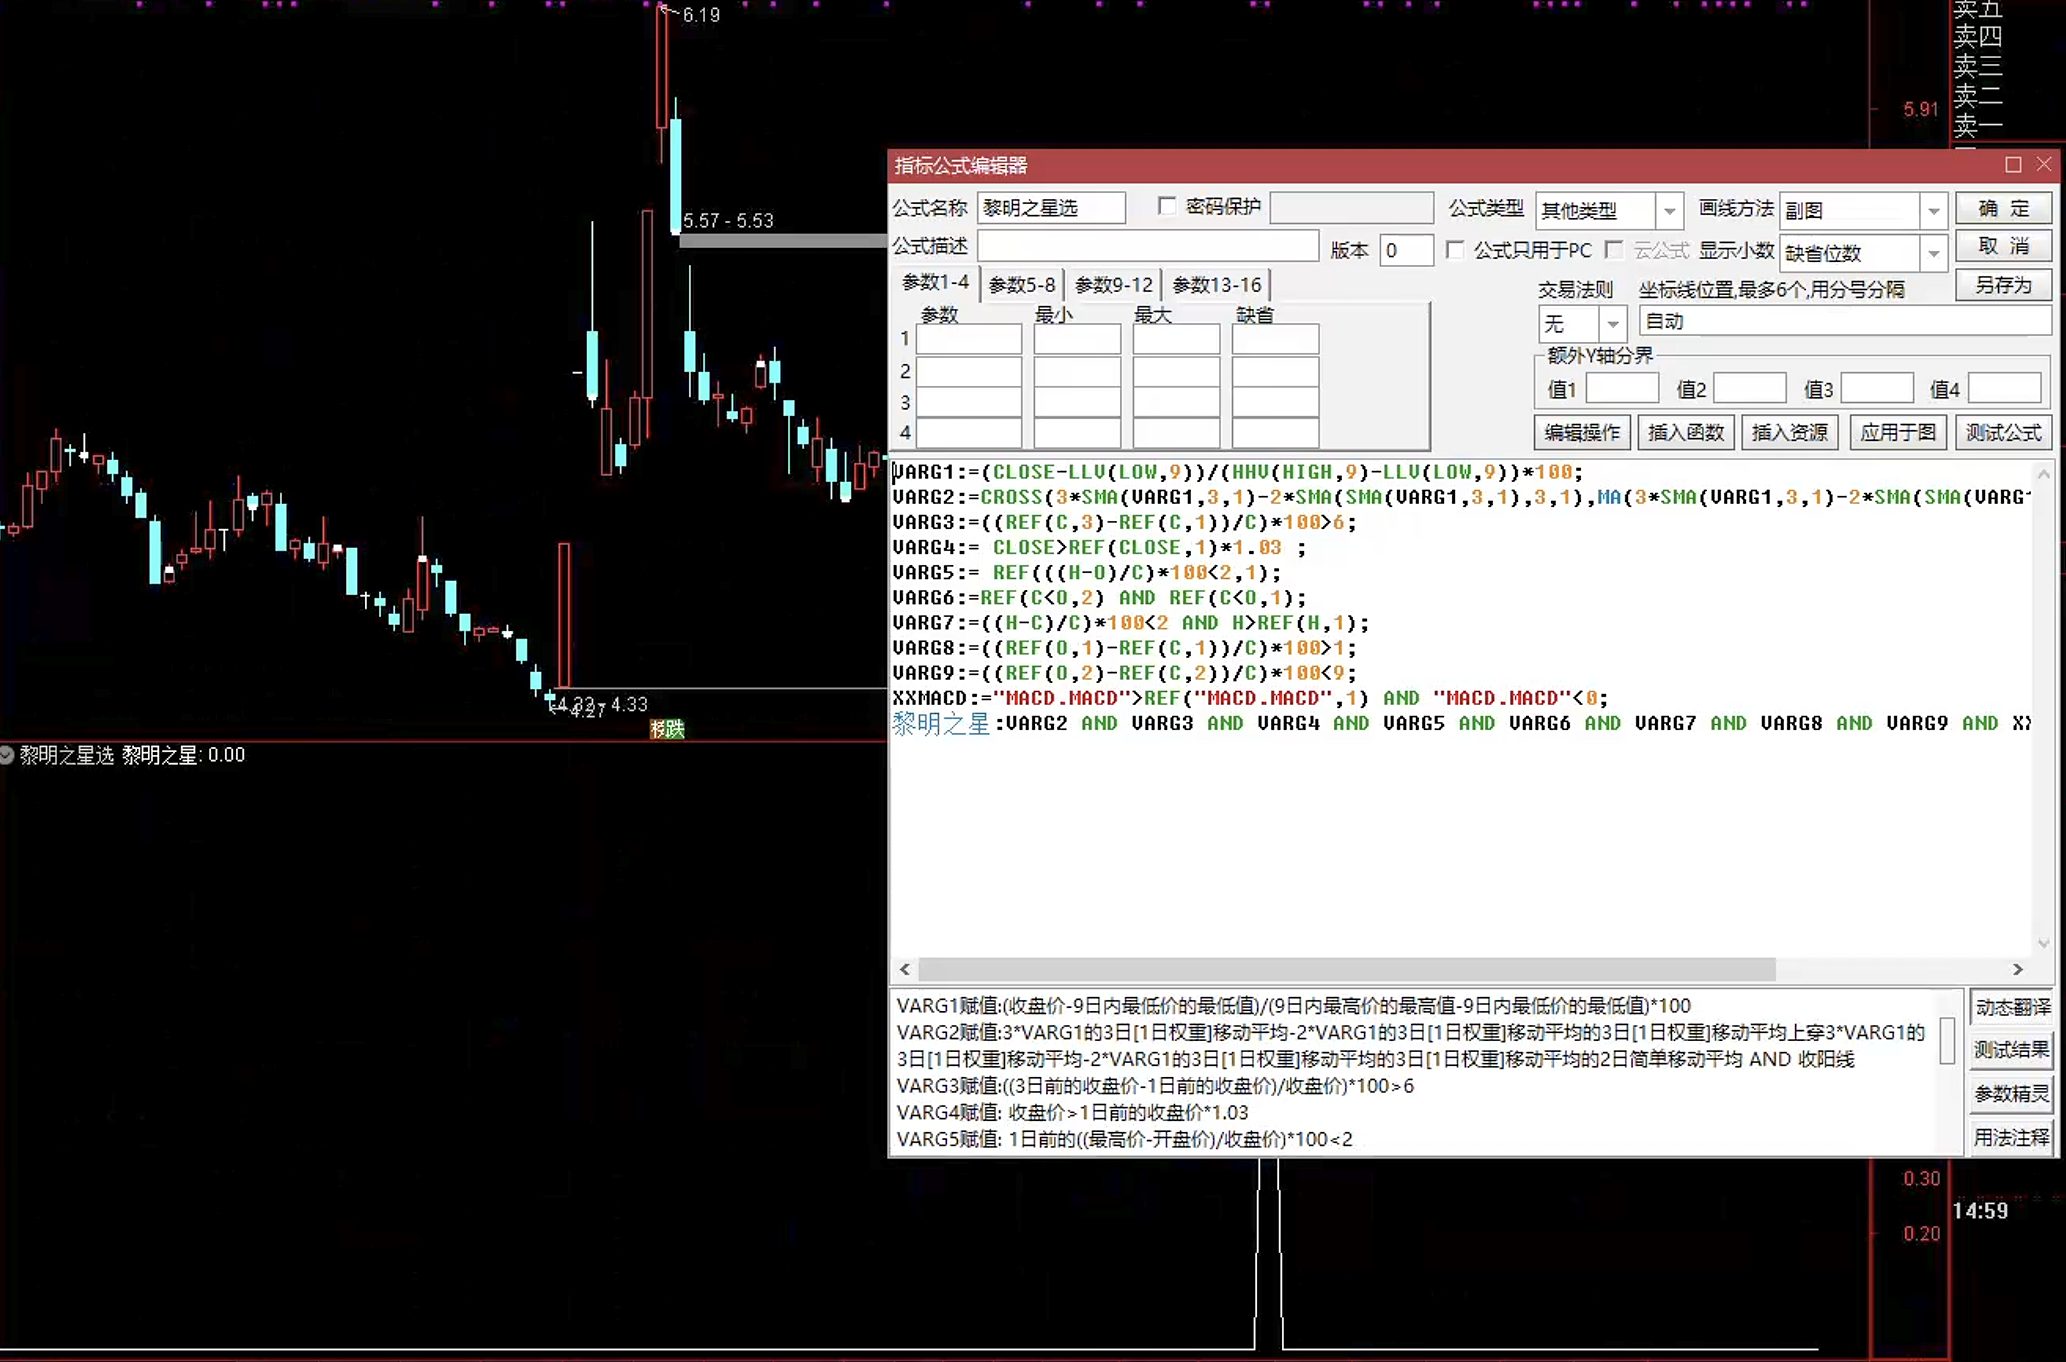2066x1362 pixels.
Task: Click the 应用于图 button
Action: [x=1897, y=432]
